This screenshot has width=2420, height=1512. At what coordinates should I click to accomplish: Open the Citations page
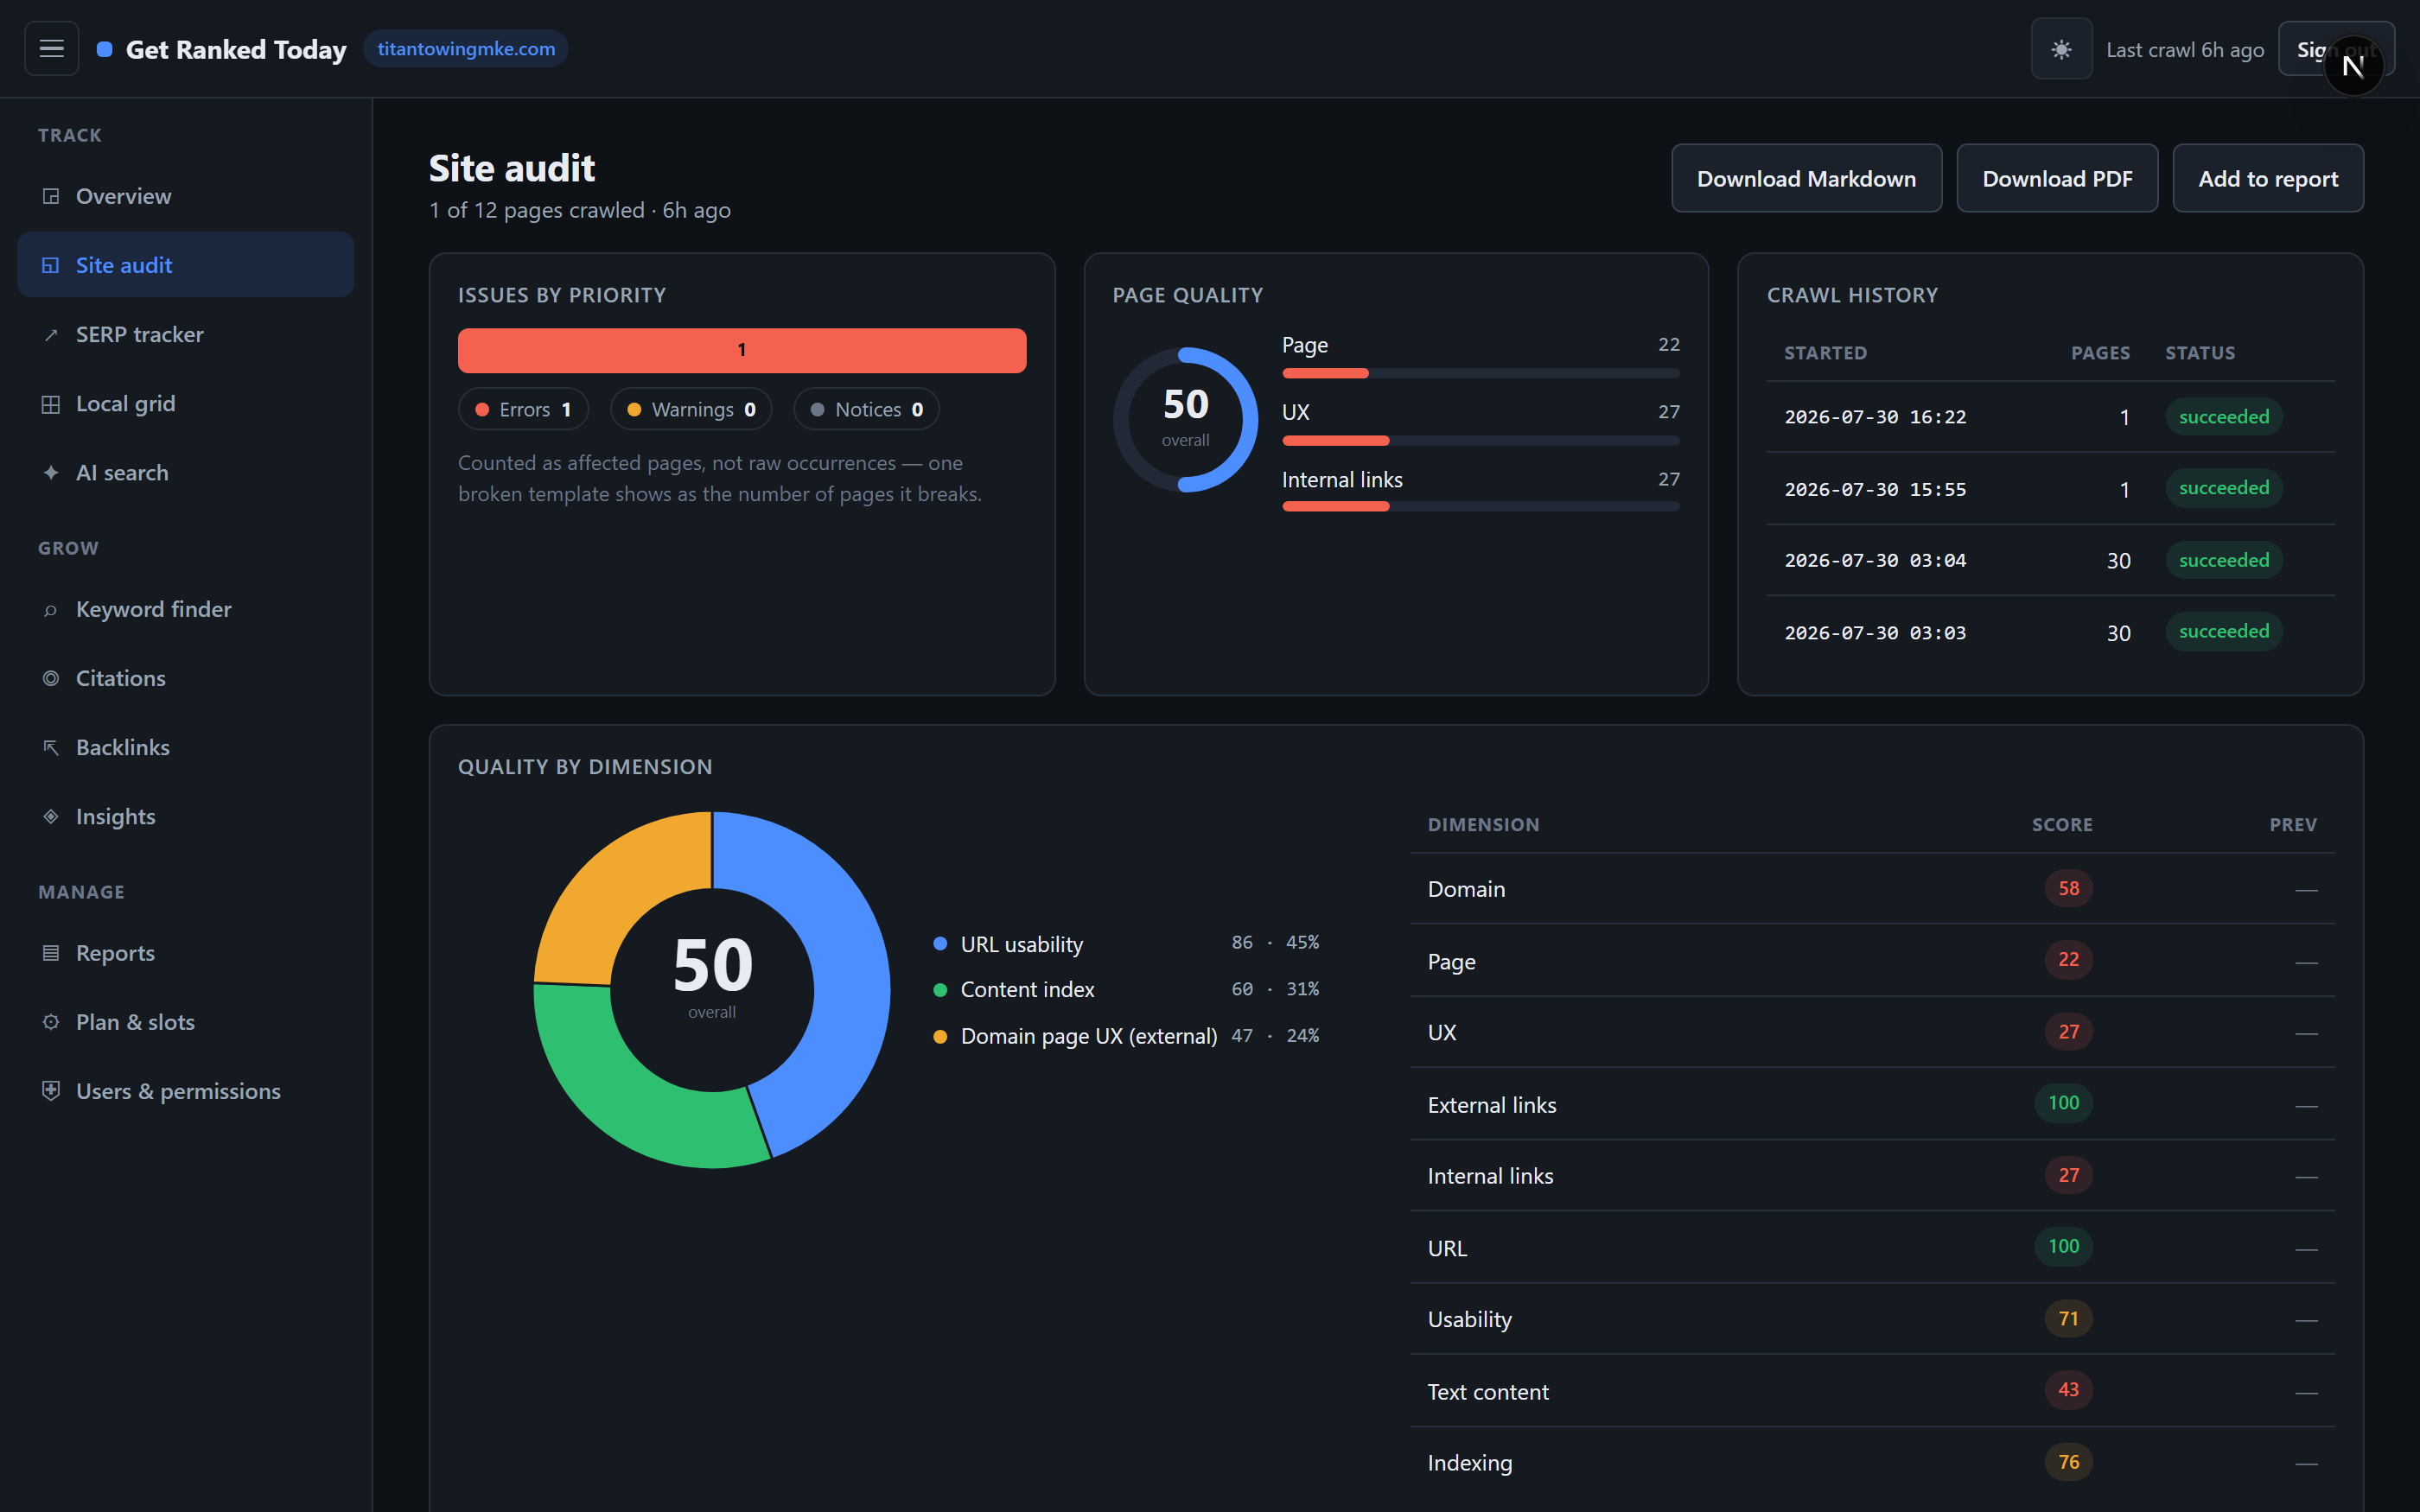pos(186,678)
